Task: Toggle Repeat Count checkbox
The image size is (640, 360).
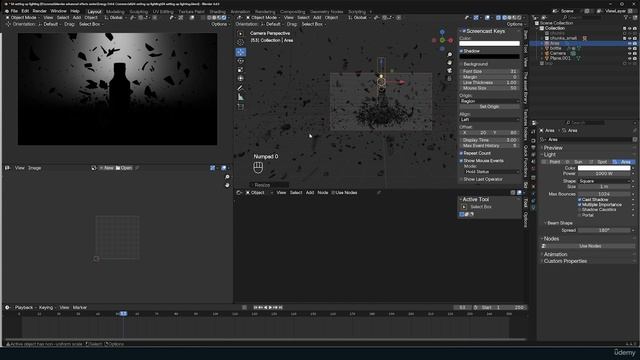Action: pyautogui.click(x=461, y=153)
